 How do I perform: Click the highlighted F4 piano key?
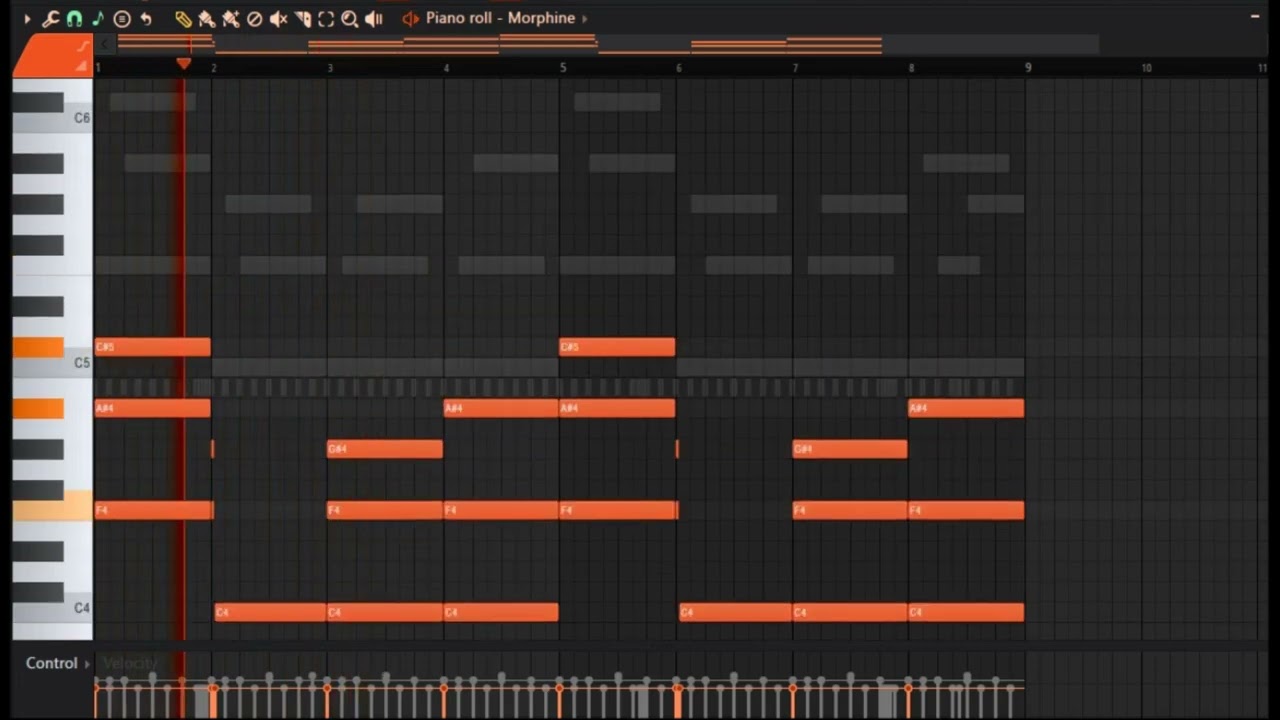(x=52, y=508)
